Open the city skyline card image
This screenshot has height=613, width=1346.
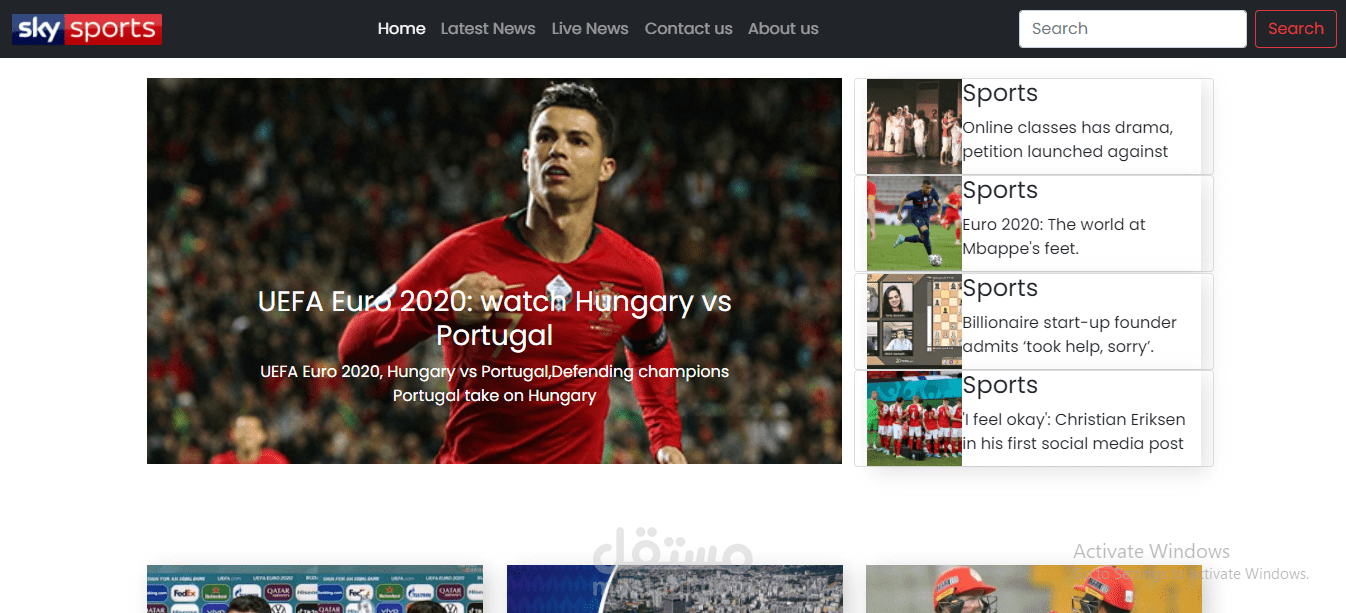675,589
